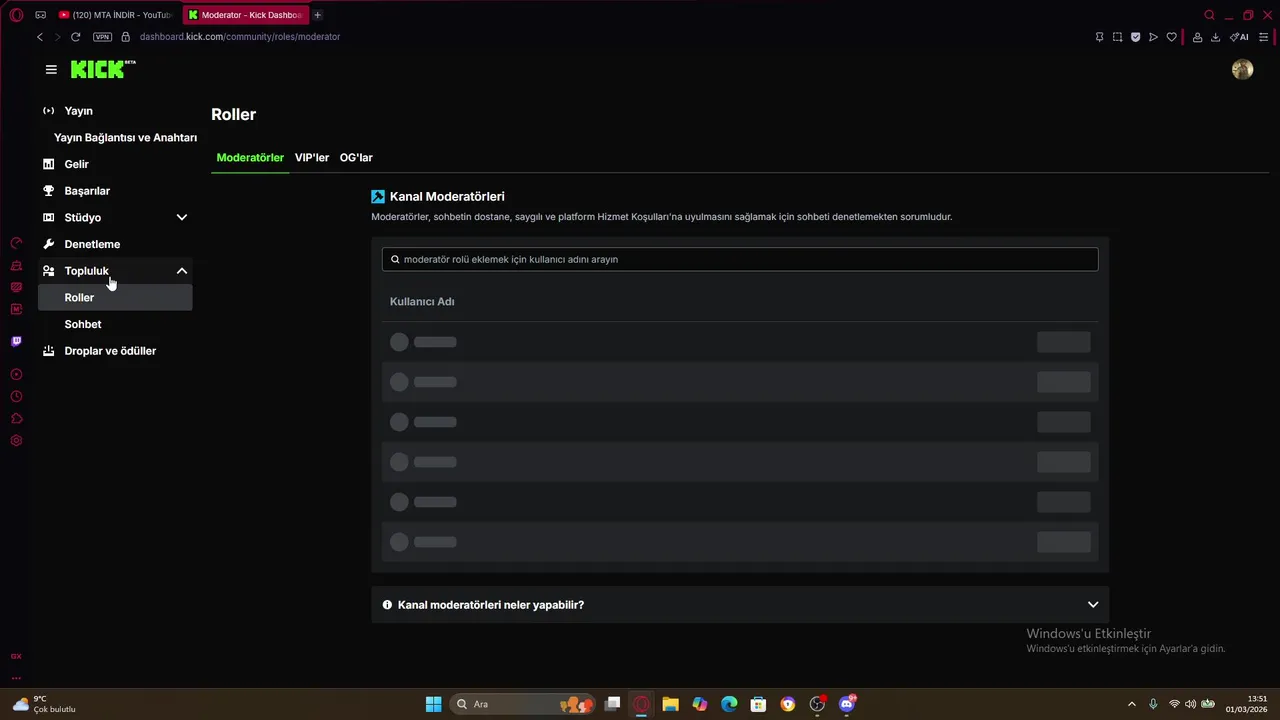The width and height of the screenshot is (1280, 720).
Task: Switch to the OG'lar tab
Action: [x=356, y=158]
